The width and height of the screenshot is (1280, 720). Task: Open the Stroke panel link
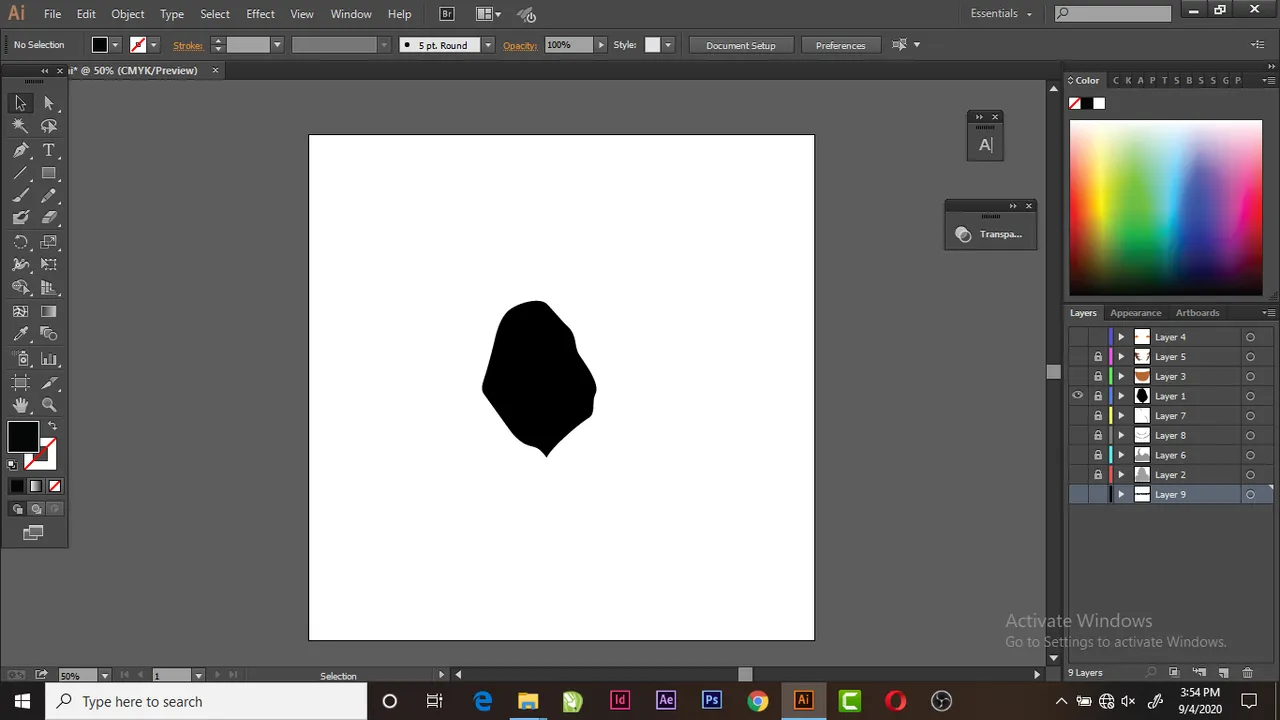tap(187, 45)
